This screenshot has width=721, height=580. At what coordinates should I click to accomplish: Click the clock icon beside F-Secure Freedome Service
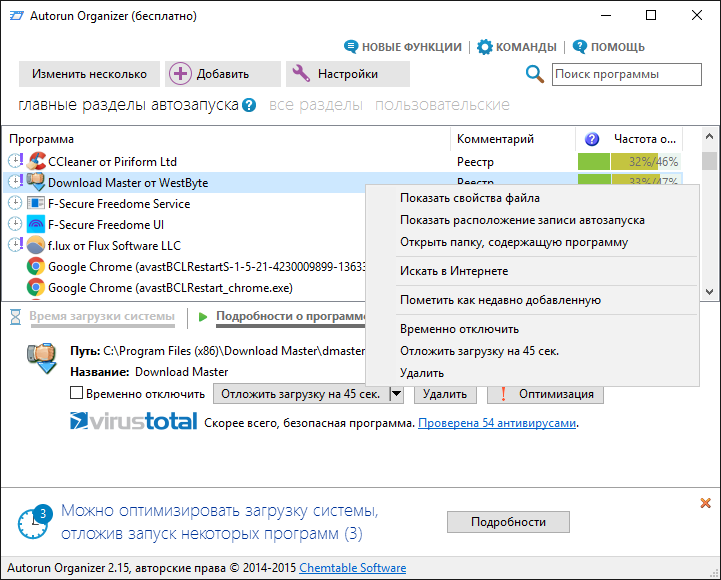tap(15, 203)
